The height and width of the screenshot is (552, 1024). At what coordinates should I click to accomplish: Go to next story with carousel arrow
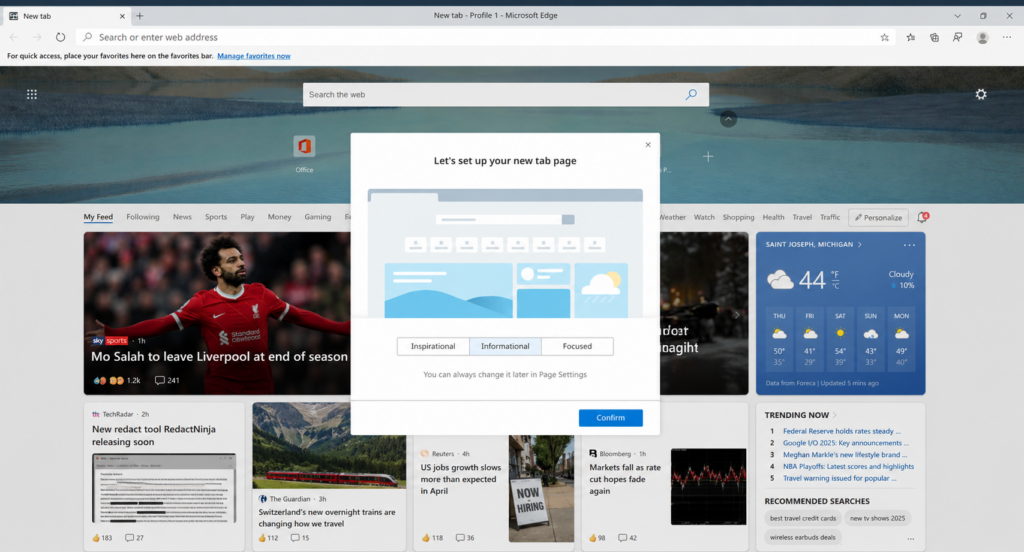[x=737, y=315]
